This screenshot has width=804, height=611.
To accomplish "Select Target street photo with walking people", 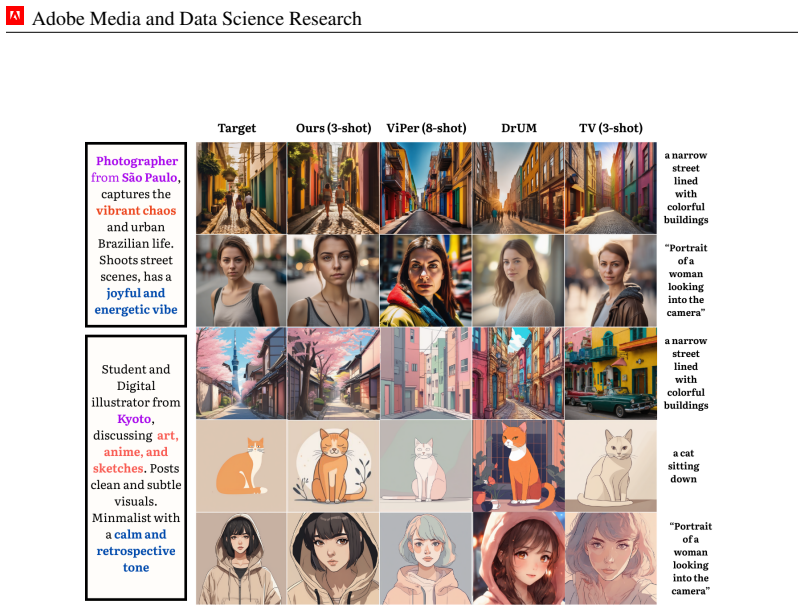I will [x=241, y=188].
